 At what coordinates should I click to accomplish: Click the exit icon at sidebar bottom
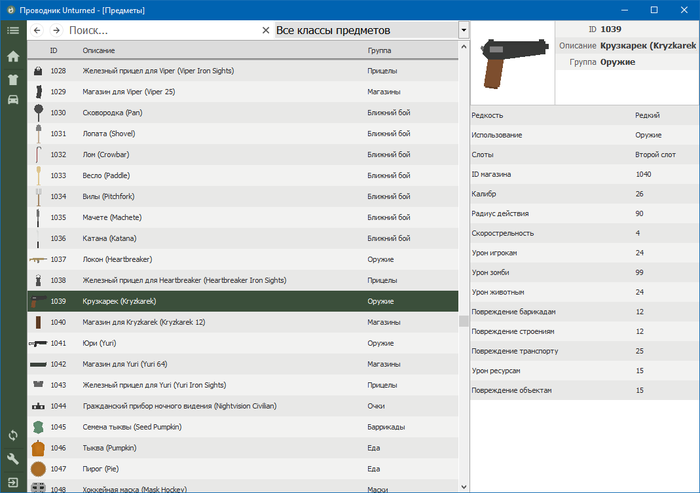point(13,482)
